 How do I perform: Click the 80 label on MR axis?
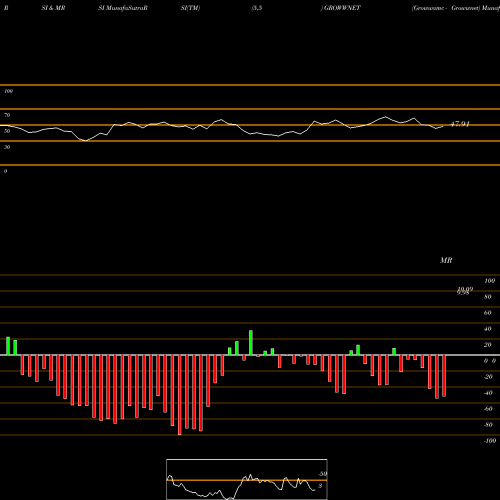[488, 297]
